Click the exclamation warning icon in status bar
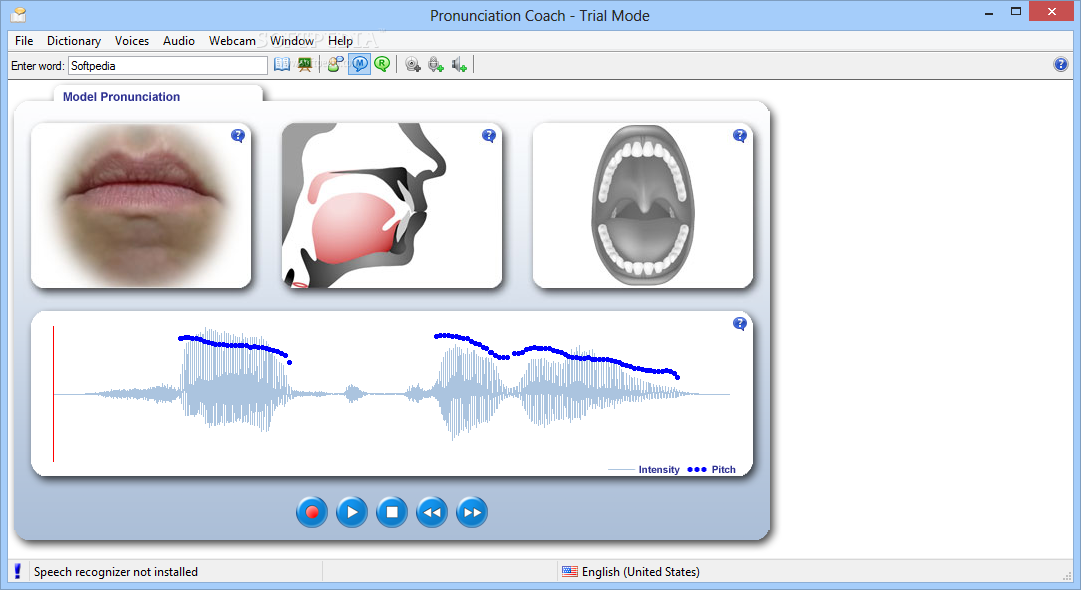Screen dimensions: 1081x590 (18, 571)
